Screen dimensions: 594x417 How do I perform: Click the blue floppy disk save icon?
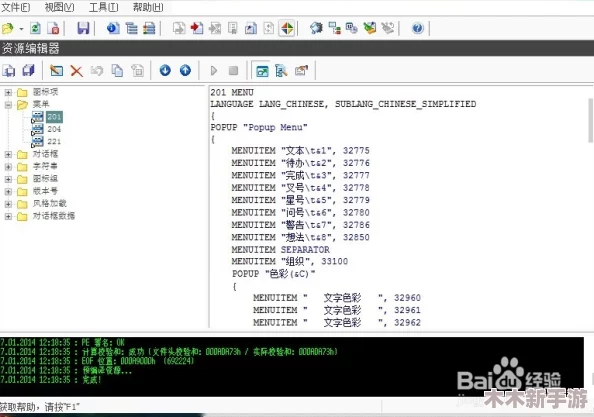click(83, 28)
